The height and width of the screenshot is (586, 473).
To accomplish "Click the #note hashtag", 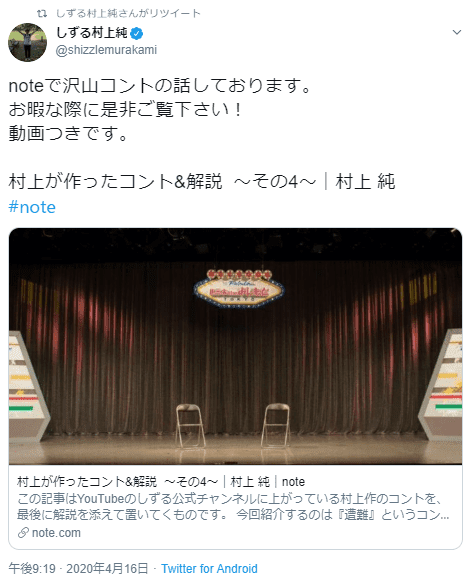I will pyautogui.click(x=32, y=207).
